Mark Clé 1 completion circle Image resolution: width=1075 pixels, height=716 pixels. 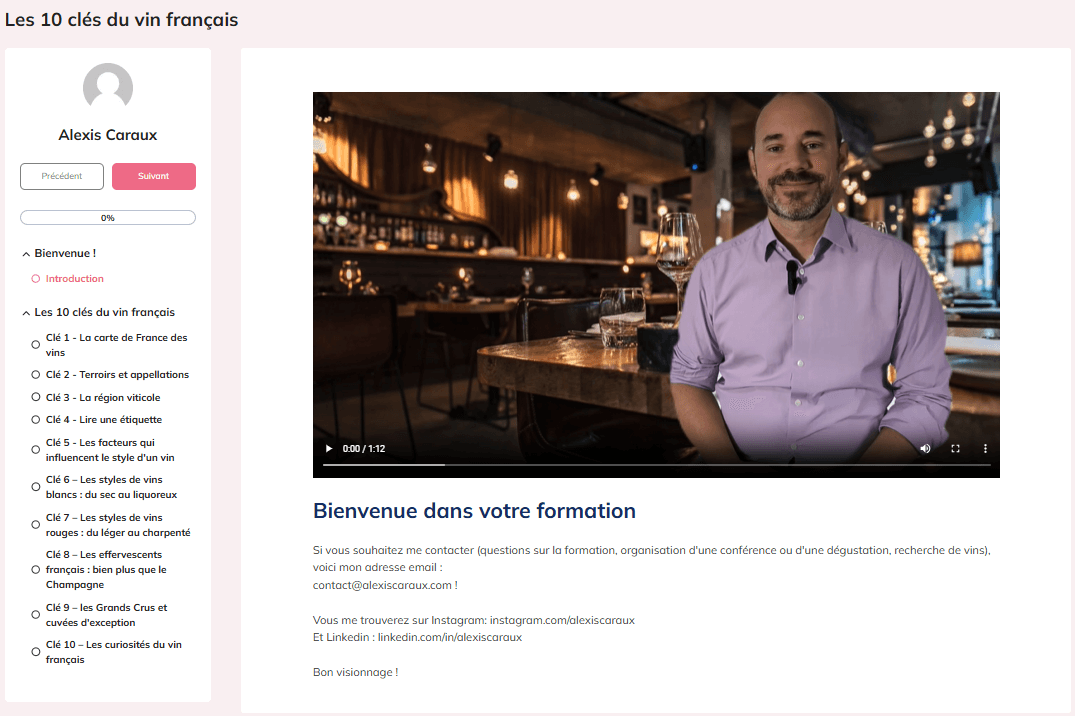click(x=36, y=345)
